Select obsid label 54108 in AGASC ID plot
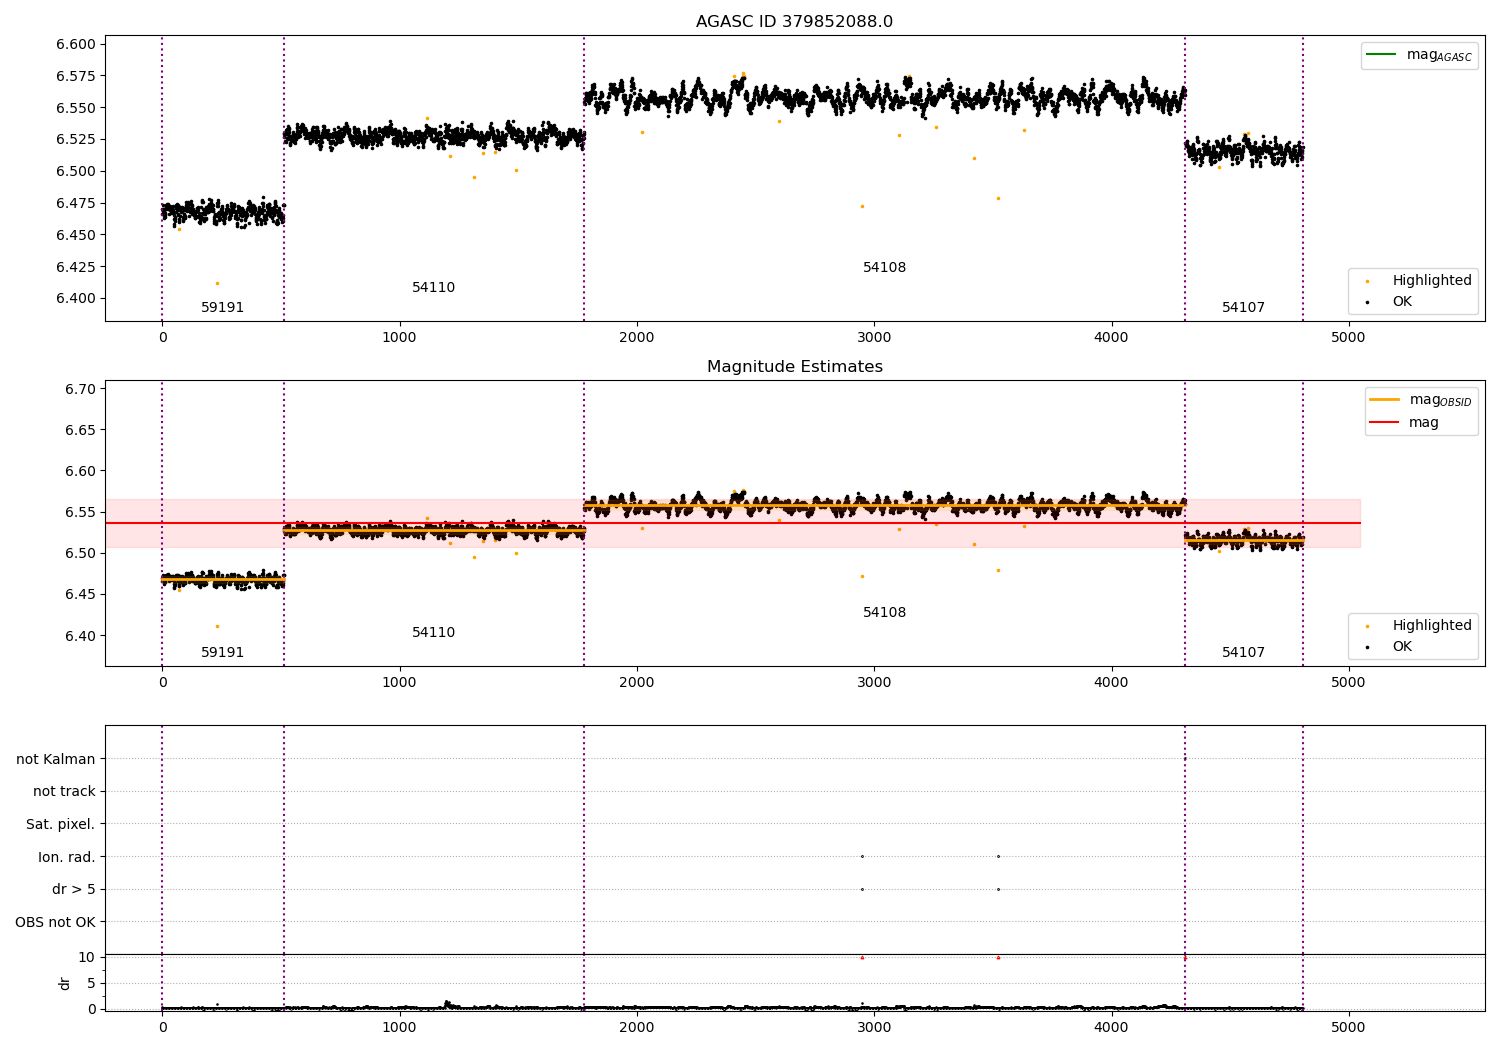 pyautogui.click(x=884, y=268)
